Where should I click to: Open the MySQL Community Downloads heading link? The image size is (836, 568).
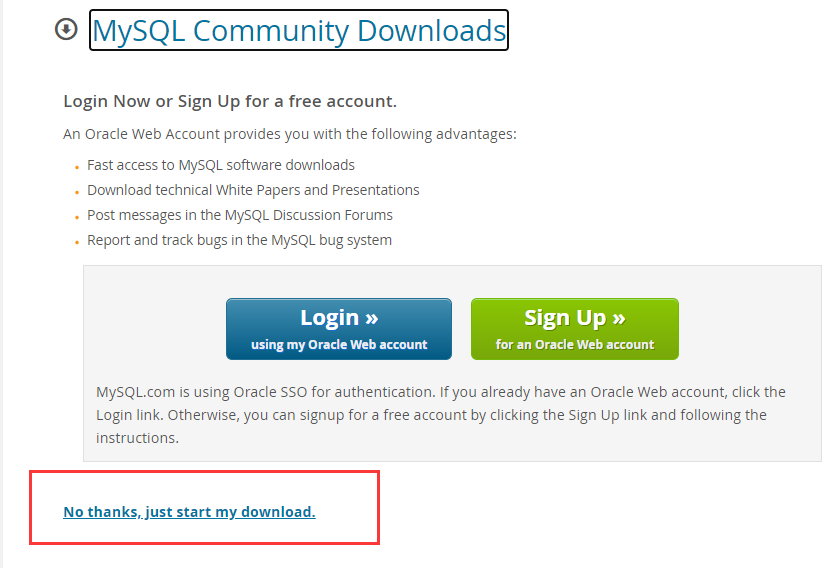click(298, 31)
